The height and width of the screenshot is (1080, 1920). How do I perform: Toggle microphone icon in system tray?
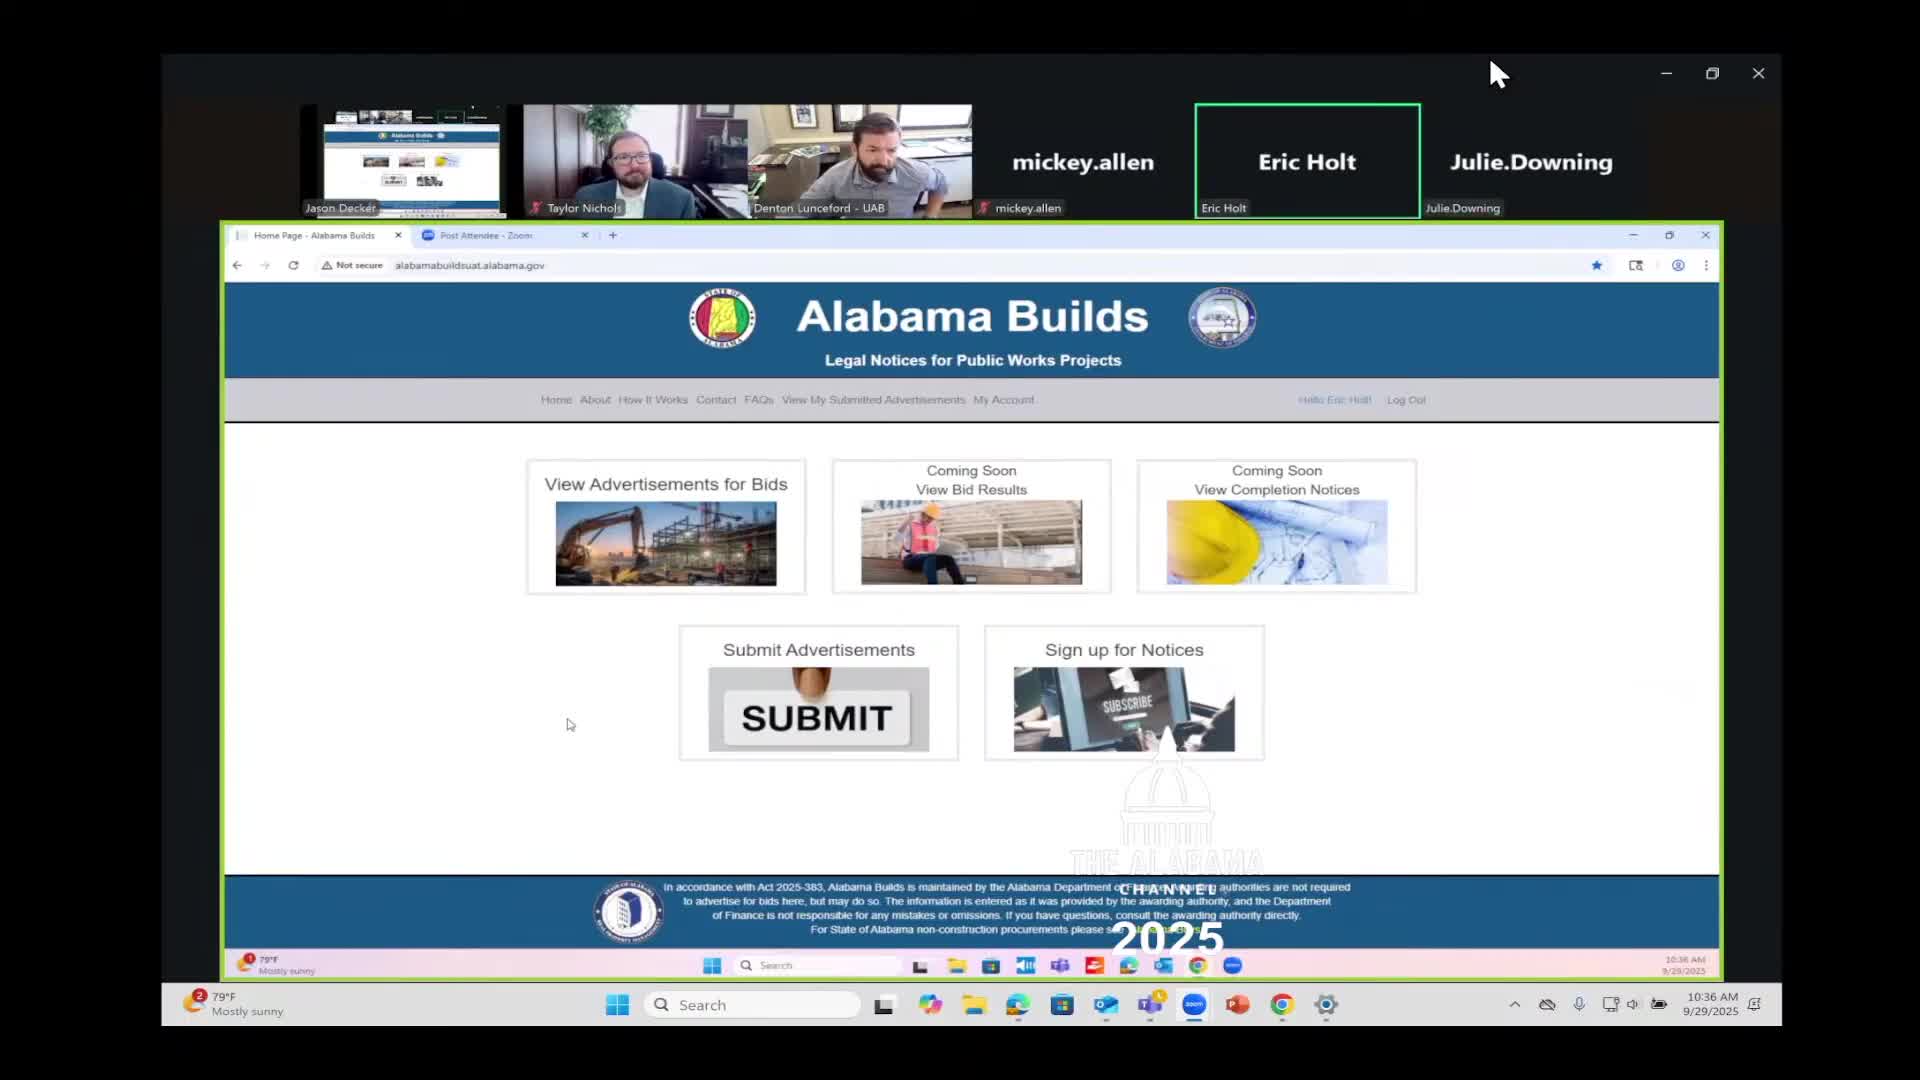tap(1579, 1004)
